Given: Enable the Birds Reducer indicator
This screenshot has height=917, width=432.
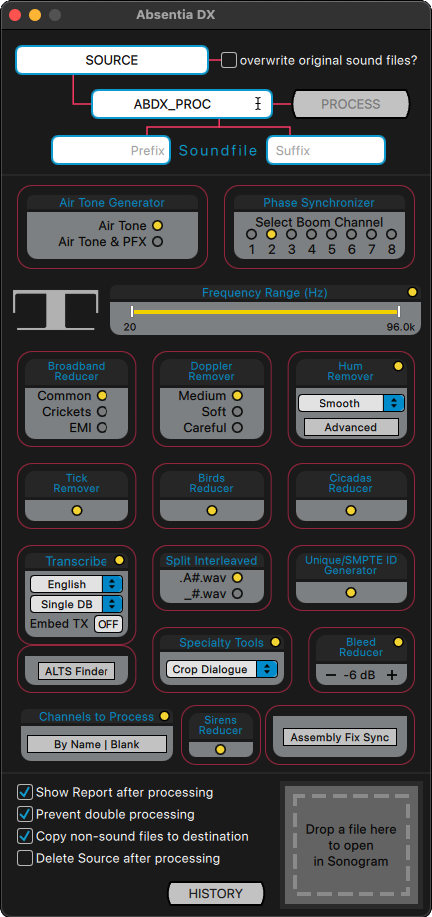Looking at the screenshot, I should click(x=212, y=511).
